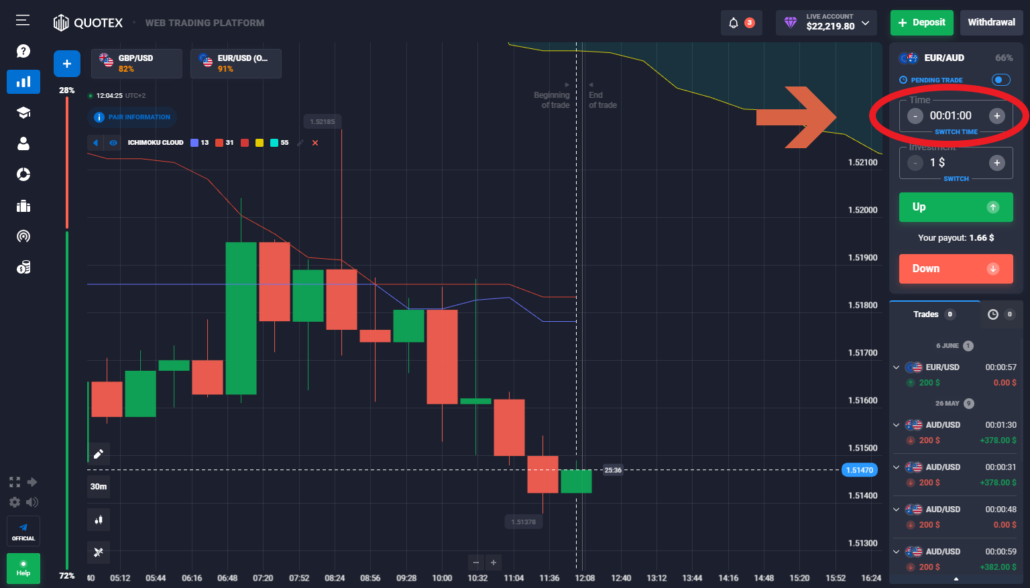Screen dimensions: 1030x588
Task: Open the 30m timeframe selector
Action: [x=99, y=487]
